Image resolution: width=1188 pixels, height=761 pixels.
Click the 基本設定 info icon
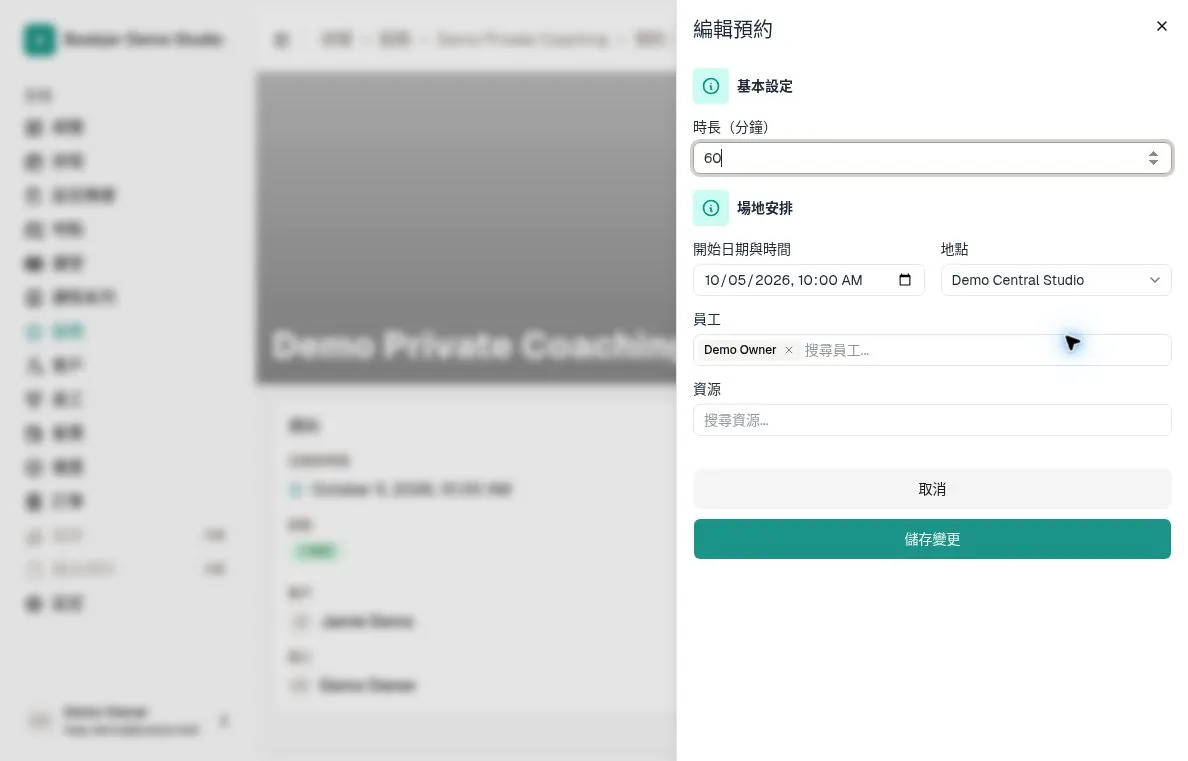click(711, 86)
